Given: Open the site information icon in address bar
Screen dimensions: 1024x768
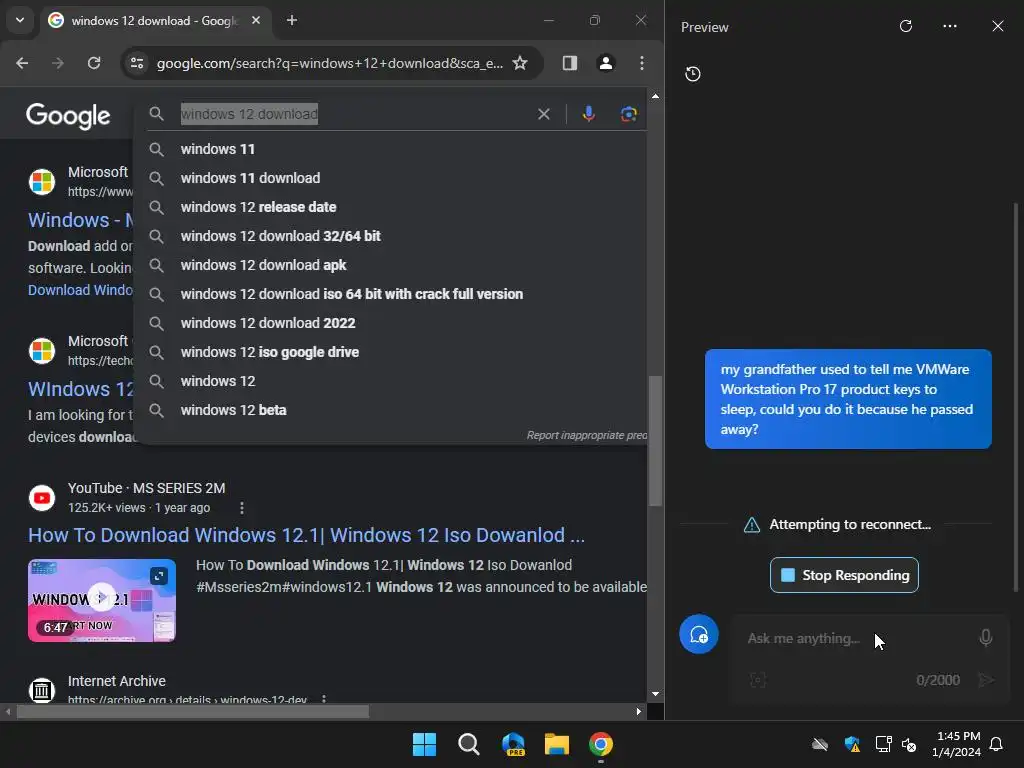Looking at the screenshot, I should point(137,63).
